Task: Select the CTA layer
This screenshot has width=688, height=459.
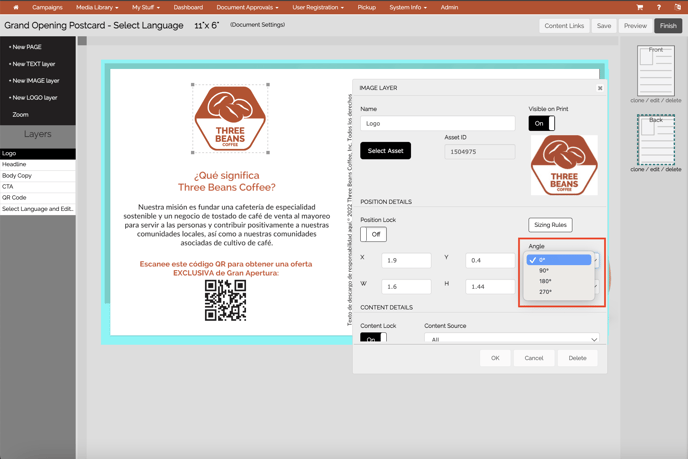Action: click(x=38, y=186)
